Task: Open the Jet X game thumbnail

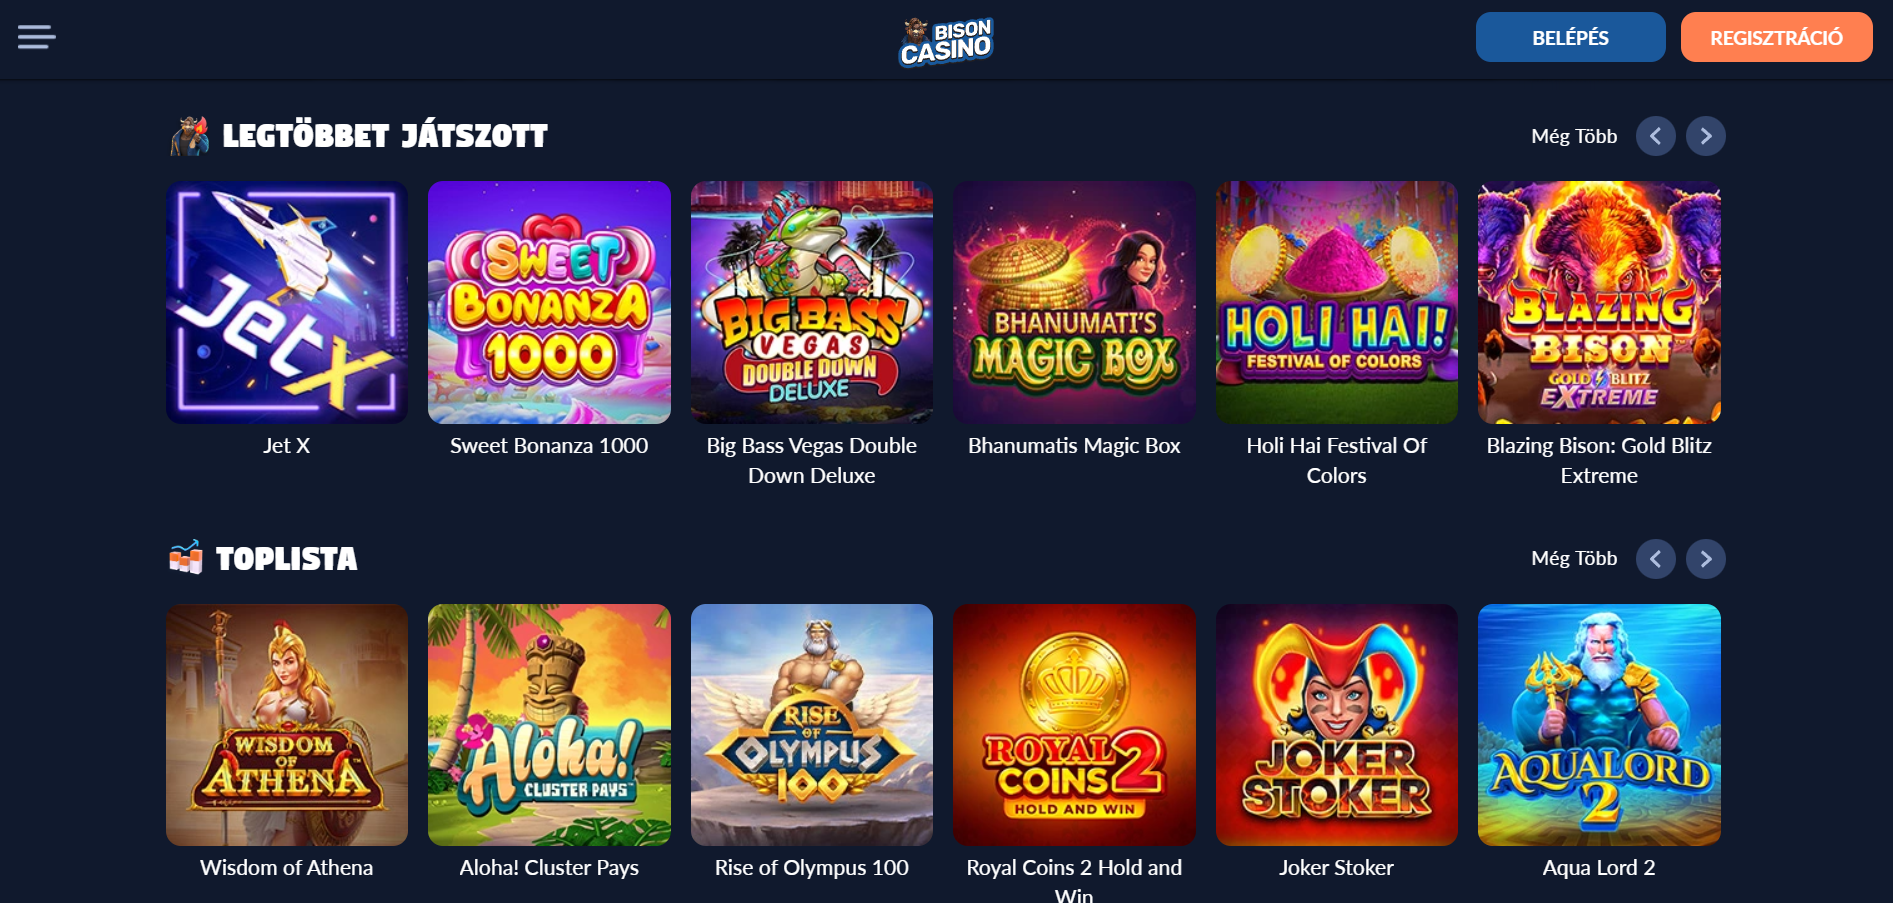Action: point(287,302)
